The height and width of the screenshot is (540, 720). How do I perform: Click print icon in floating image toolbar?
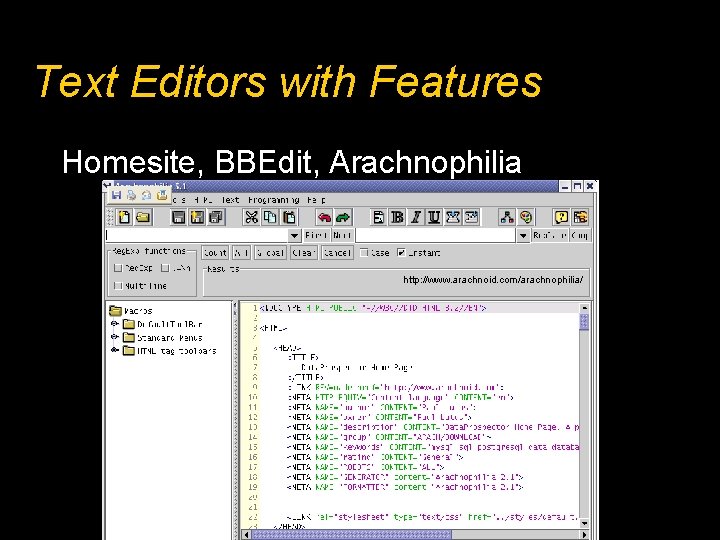tap(131, 195)
